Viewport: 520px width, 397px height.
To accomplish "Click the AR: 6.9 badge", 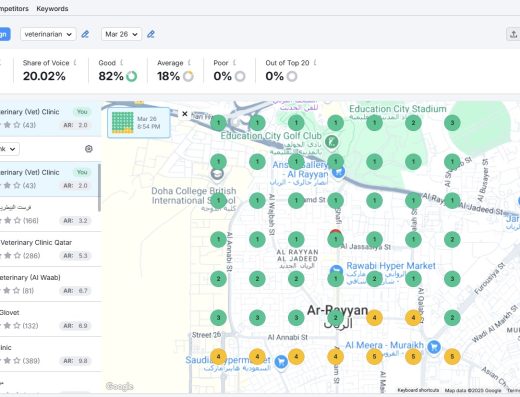I will pyautogui.click(x=75, y=326).
